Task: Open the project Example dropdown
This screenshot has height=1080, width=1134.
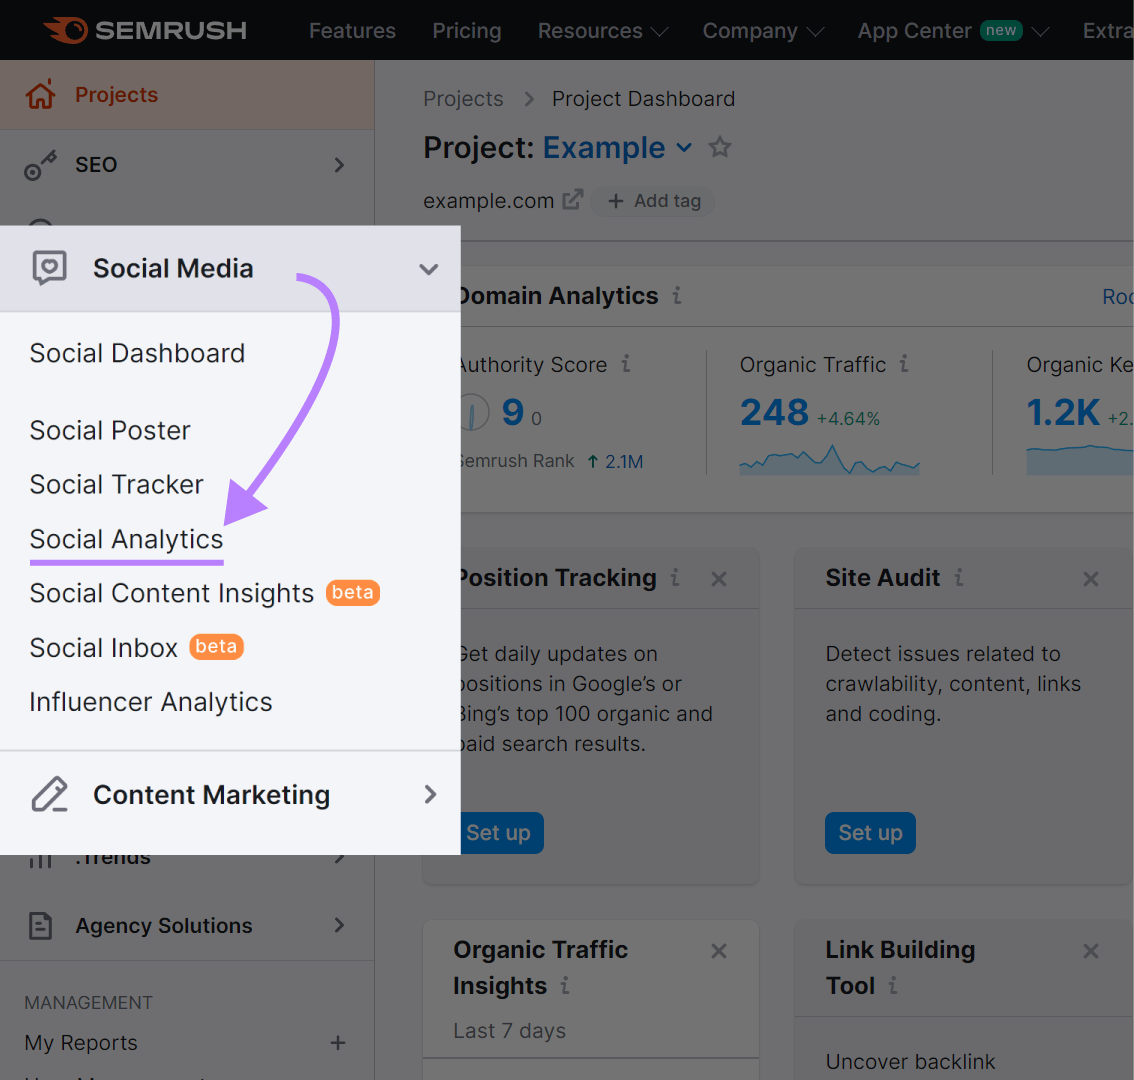Action: tap(683, 148)
